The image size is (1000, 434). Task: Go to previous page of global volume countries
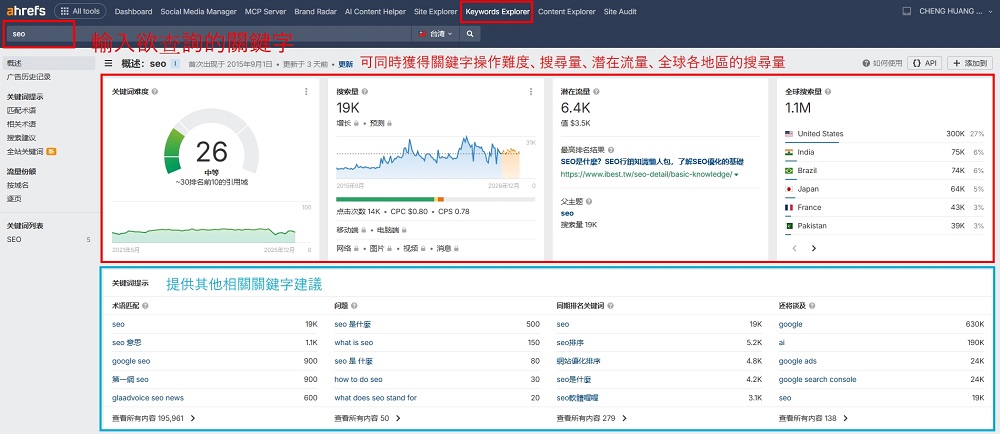click(x=794, y=249)
